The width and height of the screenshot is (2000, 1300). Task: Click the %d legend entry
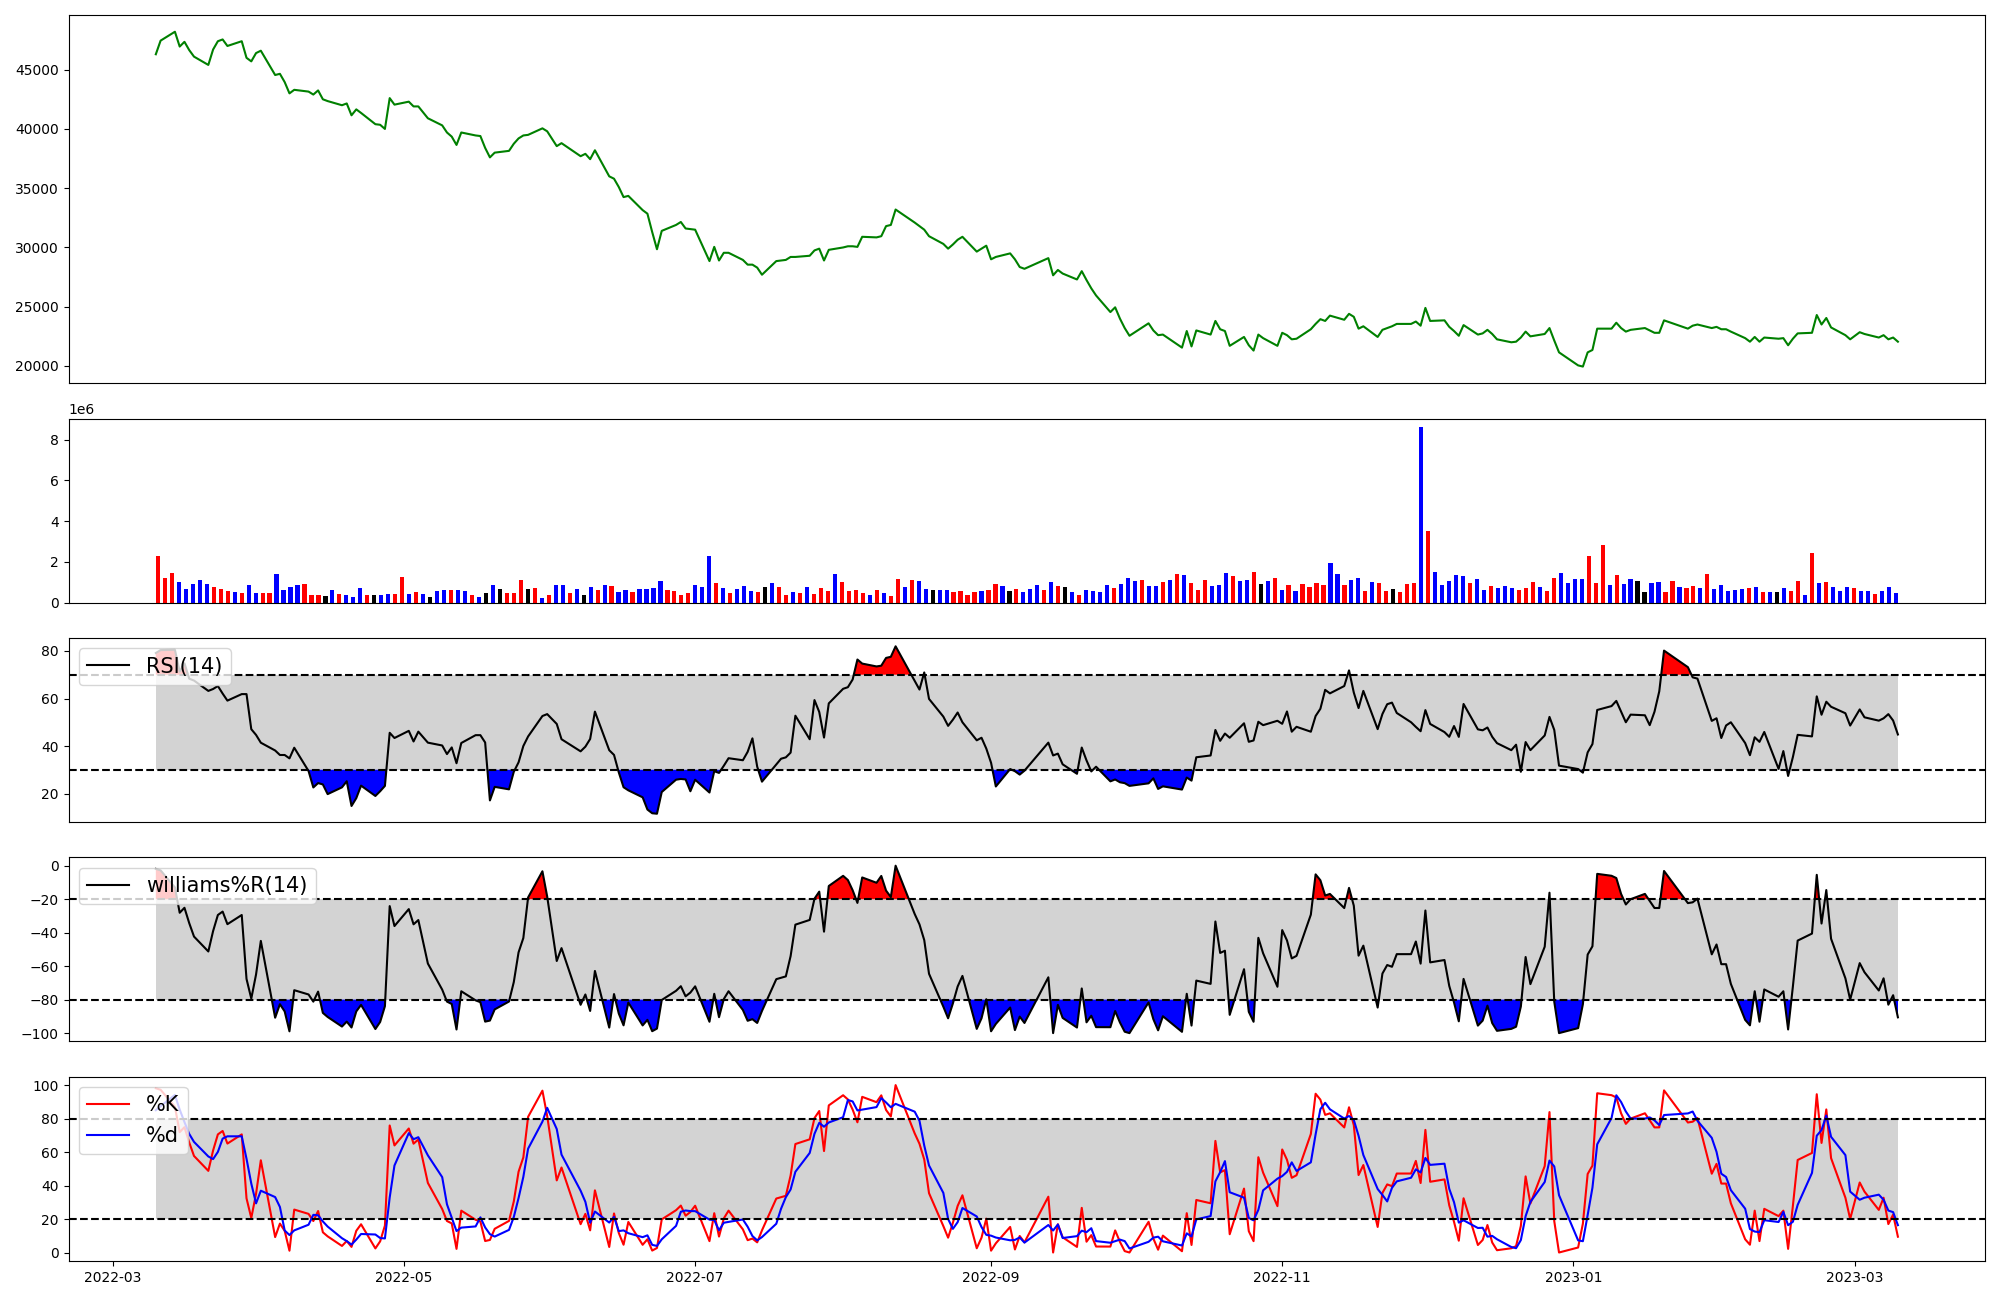[x=162, y=1135]
